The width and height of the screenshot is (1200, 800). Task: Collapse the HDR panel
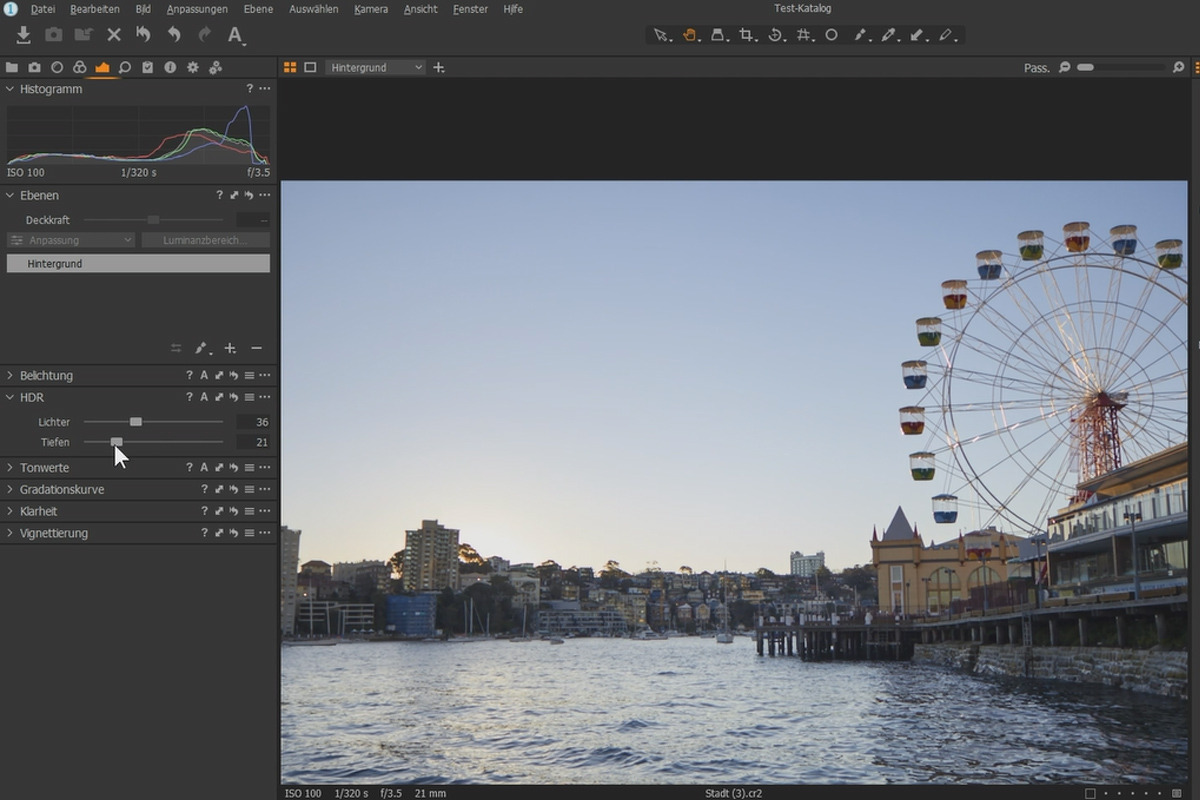pyautogui.click(x=10, y=397)
